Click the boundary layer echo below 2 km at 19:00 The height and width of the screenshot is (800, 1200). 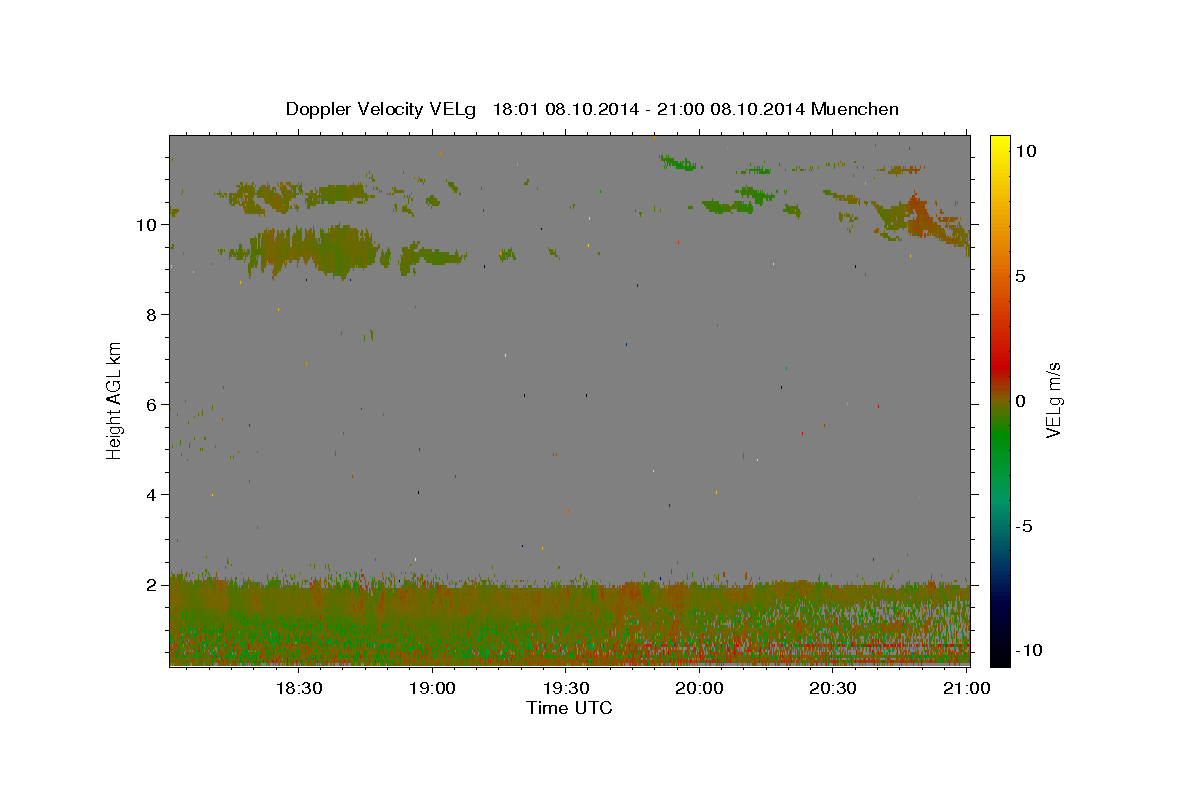[432, 620]
